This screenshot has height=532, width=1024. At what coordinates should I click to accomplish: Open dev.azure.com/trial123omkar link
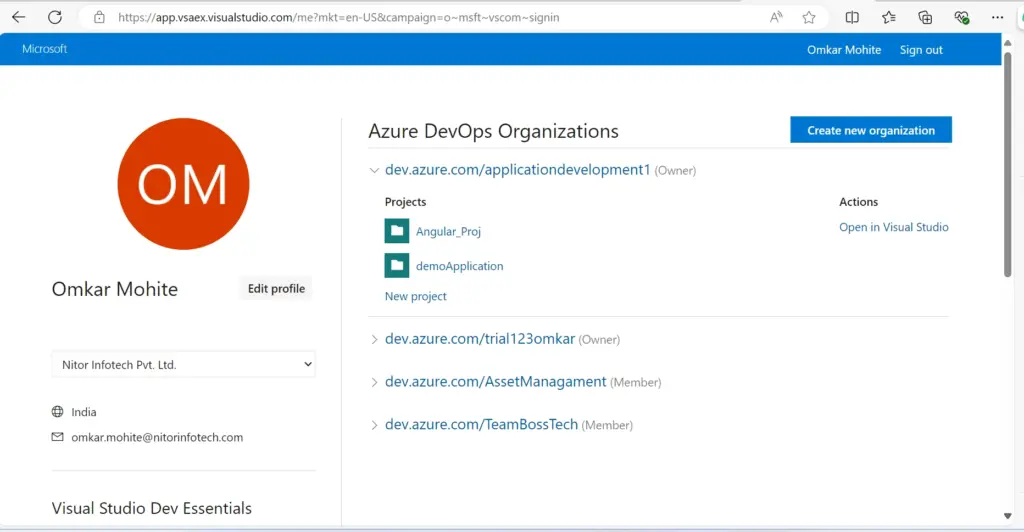(x=480, y=339)
